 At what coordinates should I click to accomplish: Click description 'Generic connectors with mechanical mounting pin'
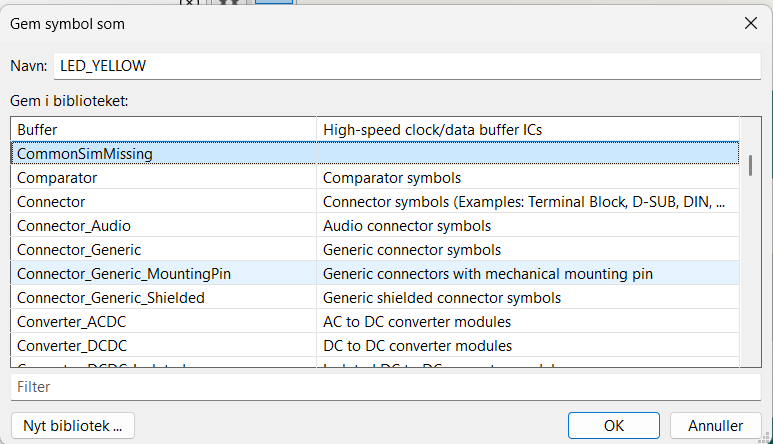[488, 273]
